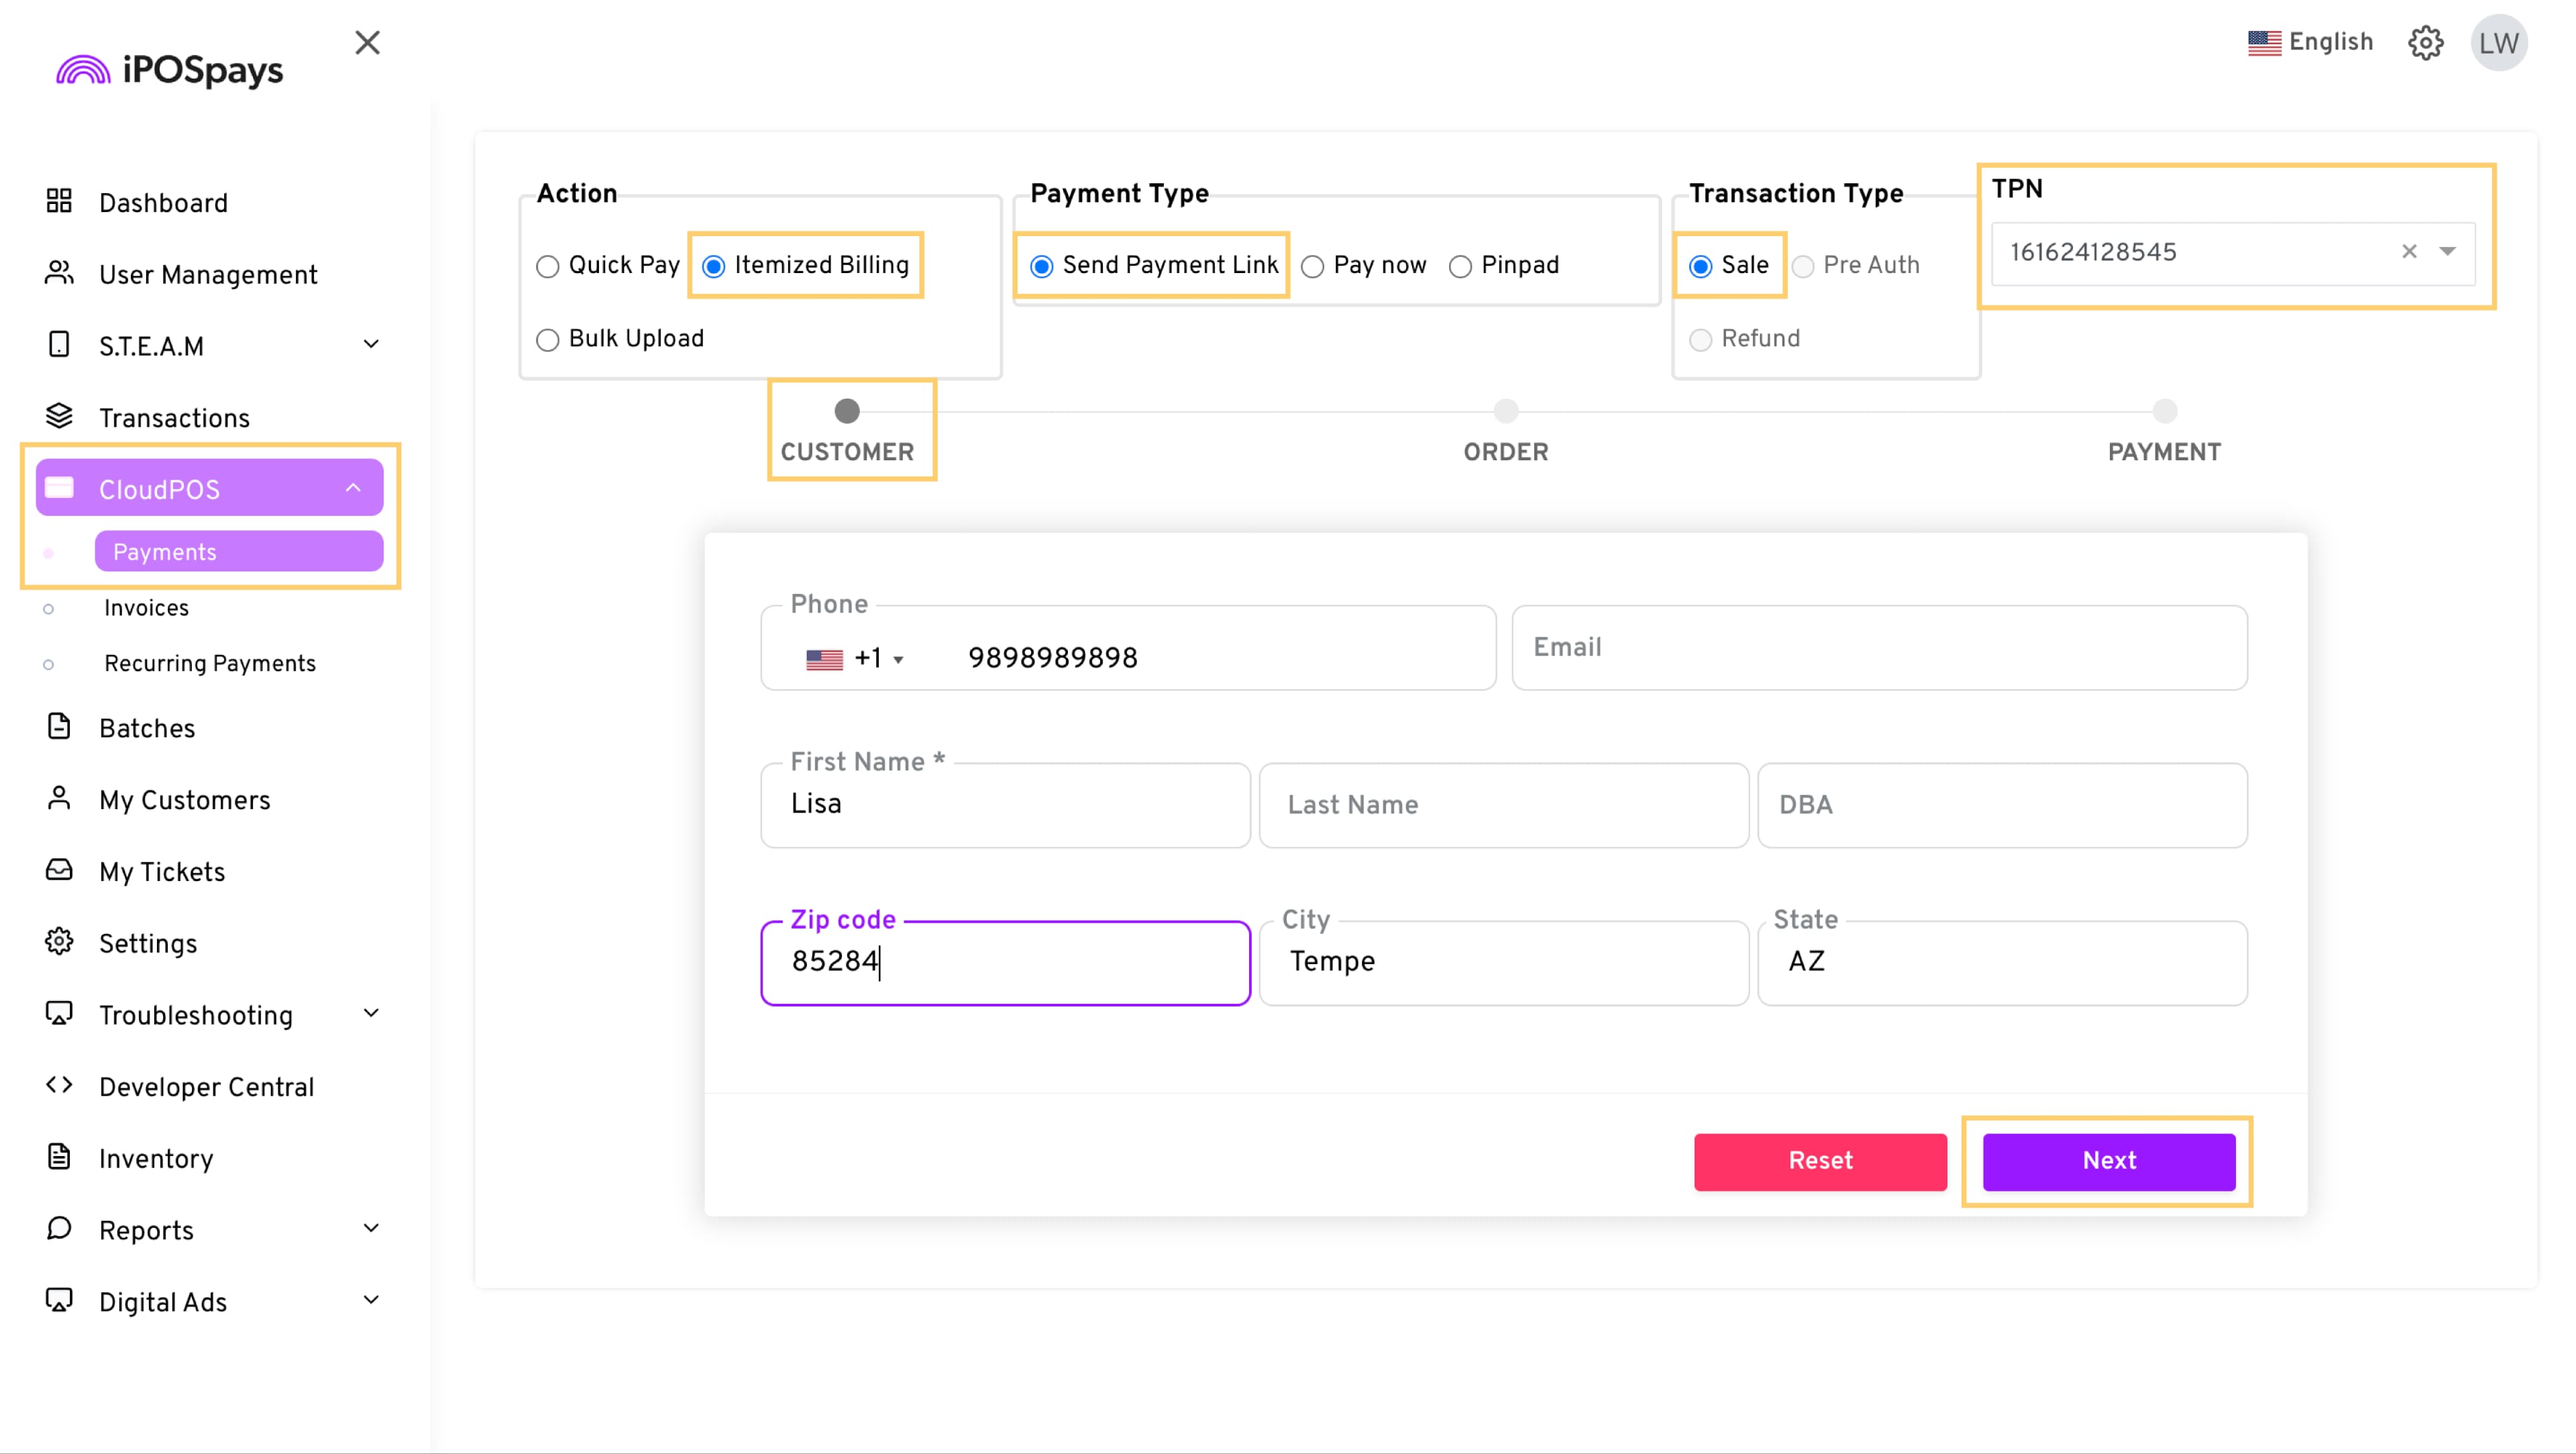Select the Pay now radio option
This screenshot has width=2576, height=1454.
1312,266
